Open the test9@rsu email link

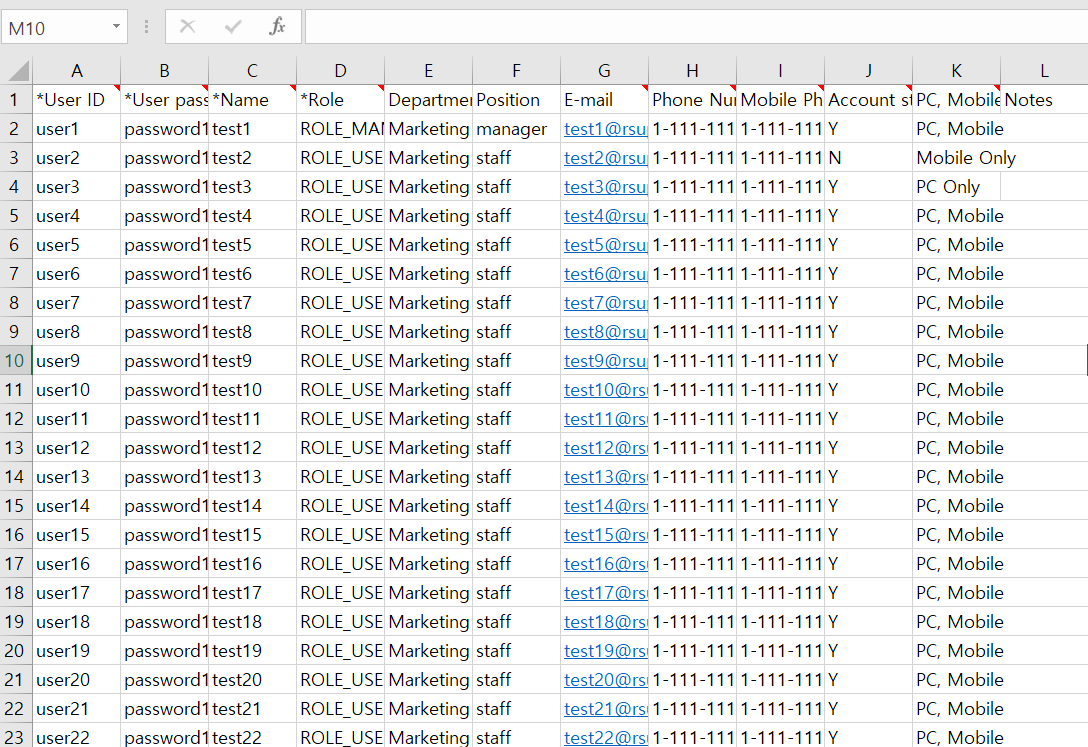[x=605, y=361]
